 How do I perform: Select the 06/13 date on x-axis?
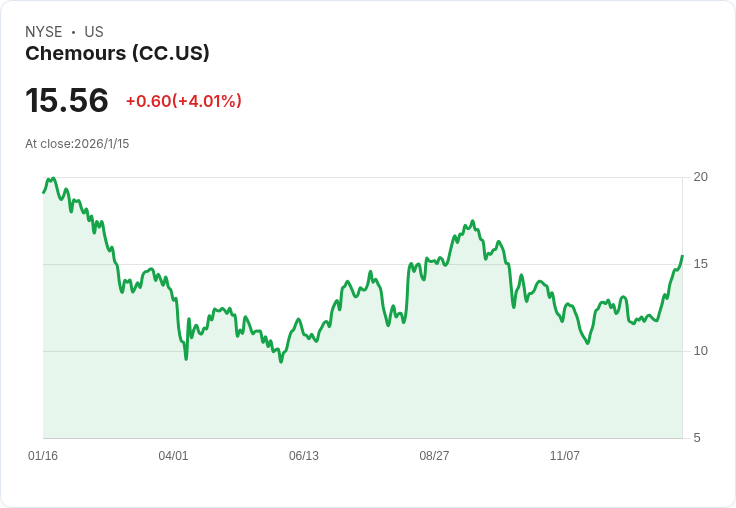[x=304, y=455]
